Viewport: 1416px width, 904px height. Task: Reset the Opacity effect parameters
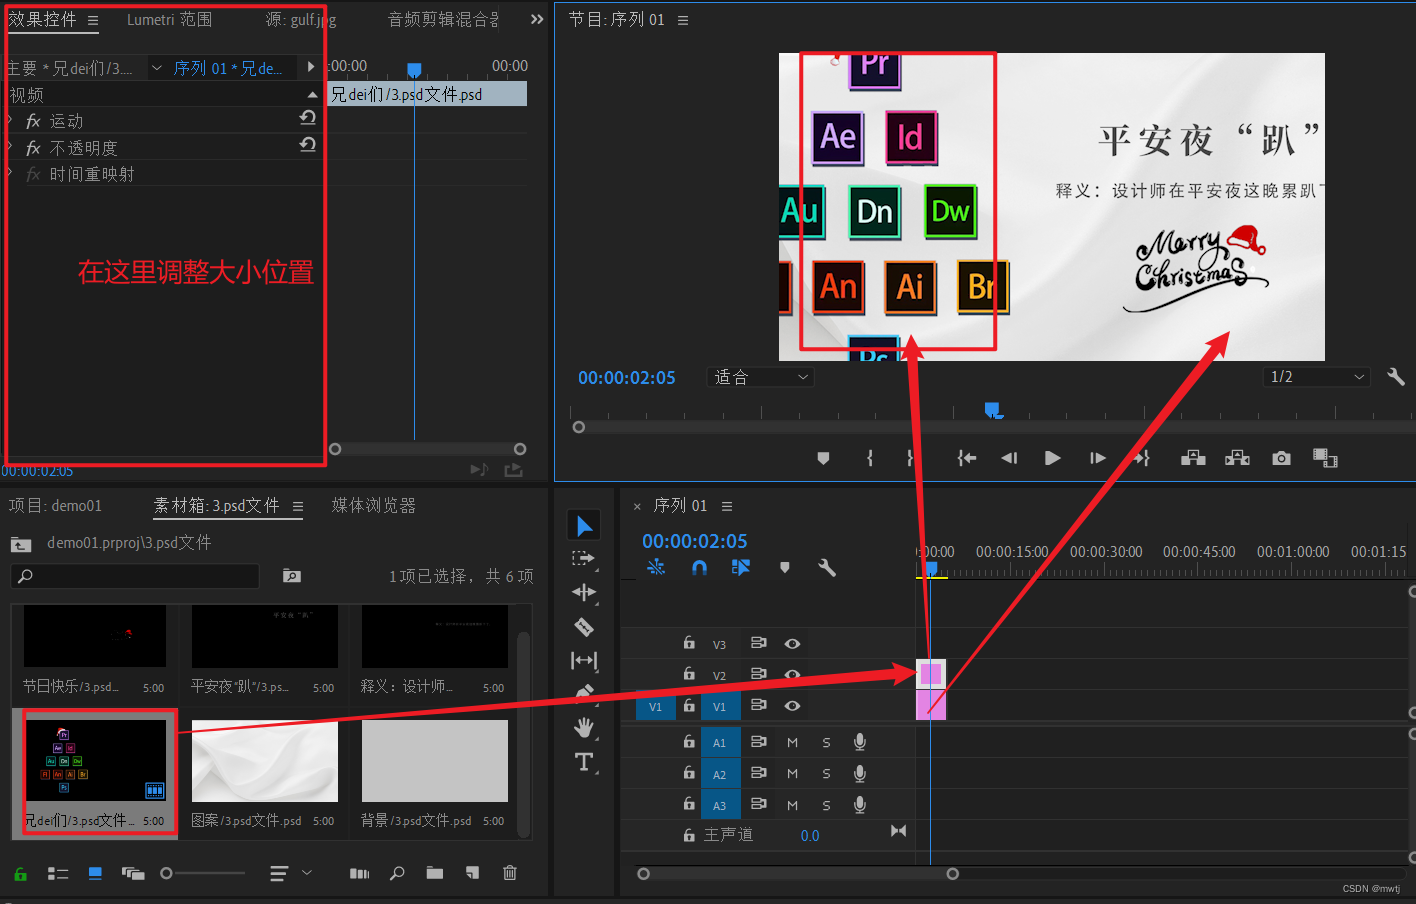(308, 145)
